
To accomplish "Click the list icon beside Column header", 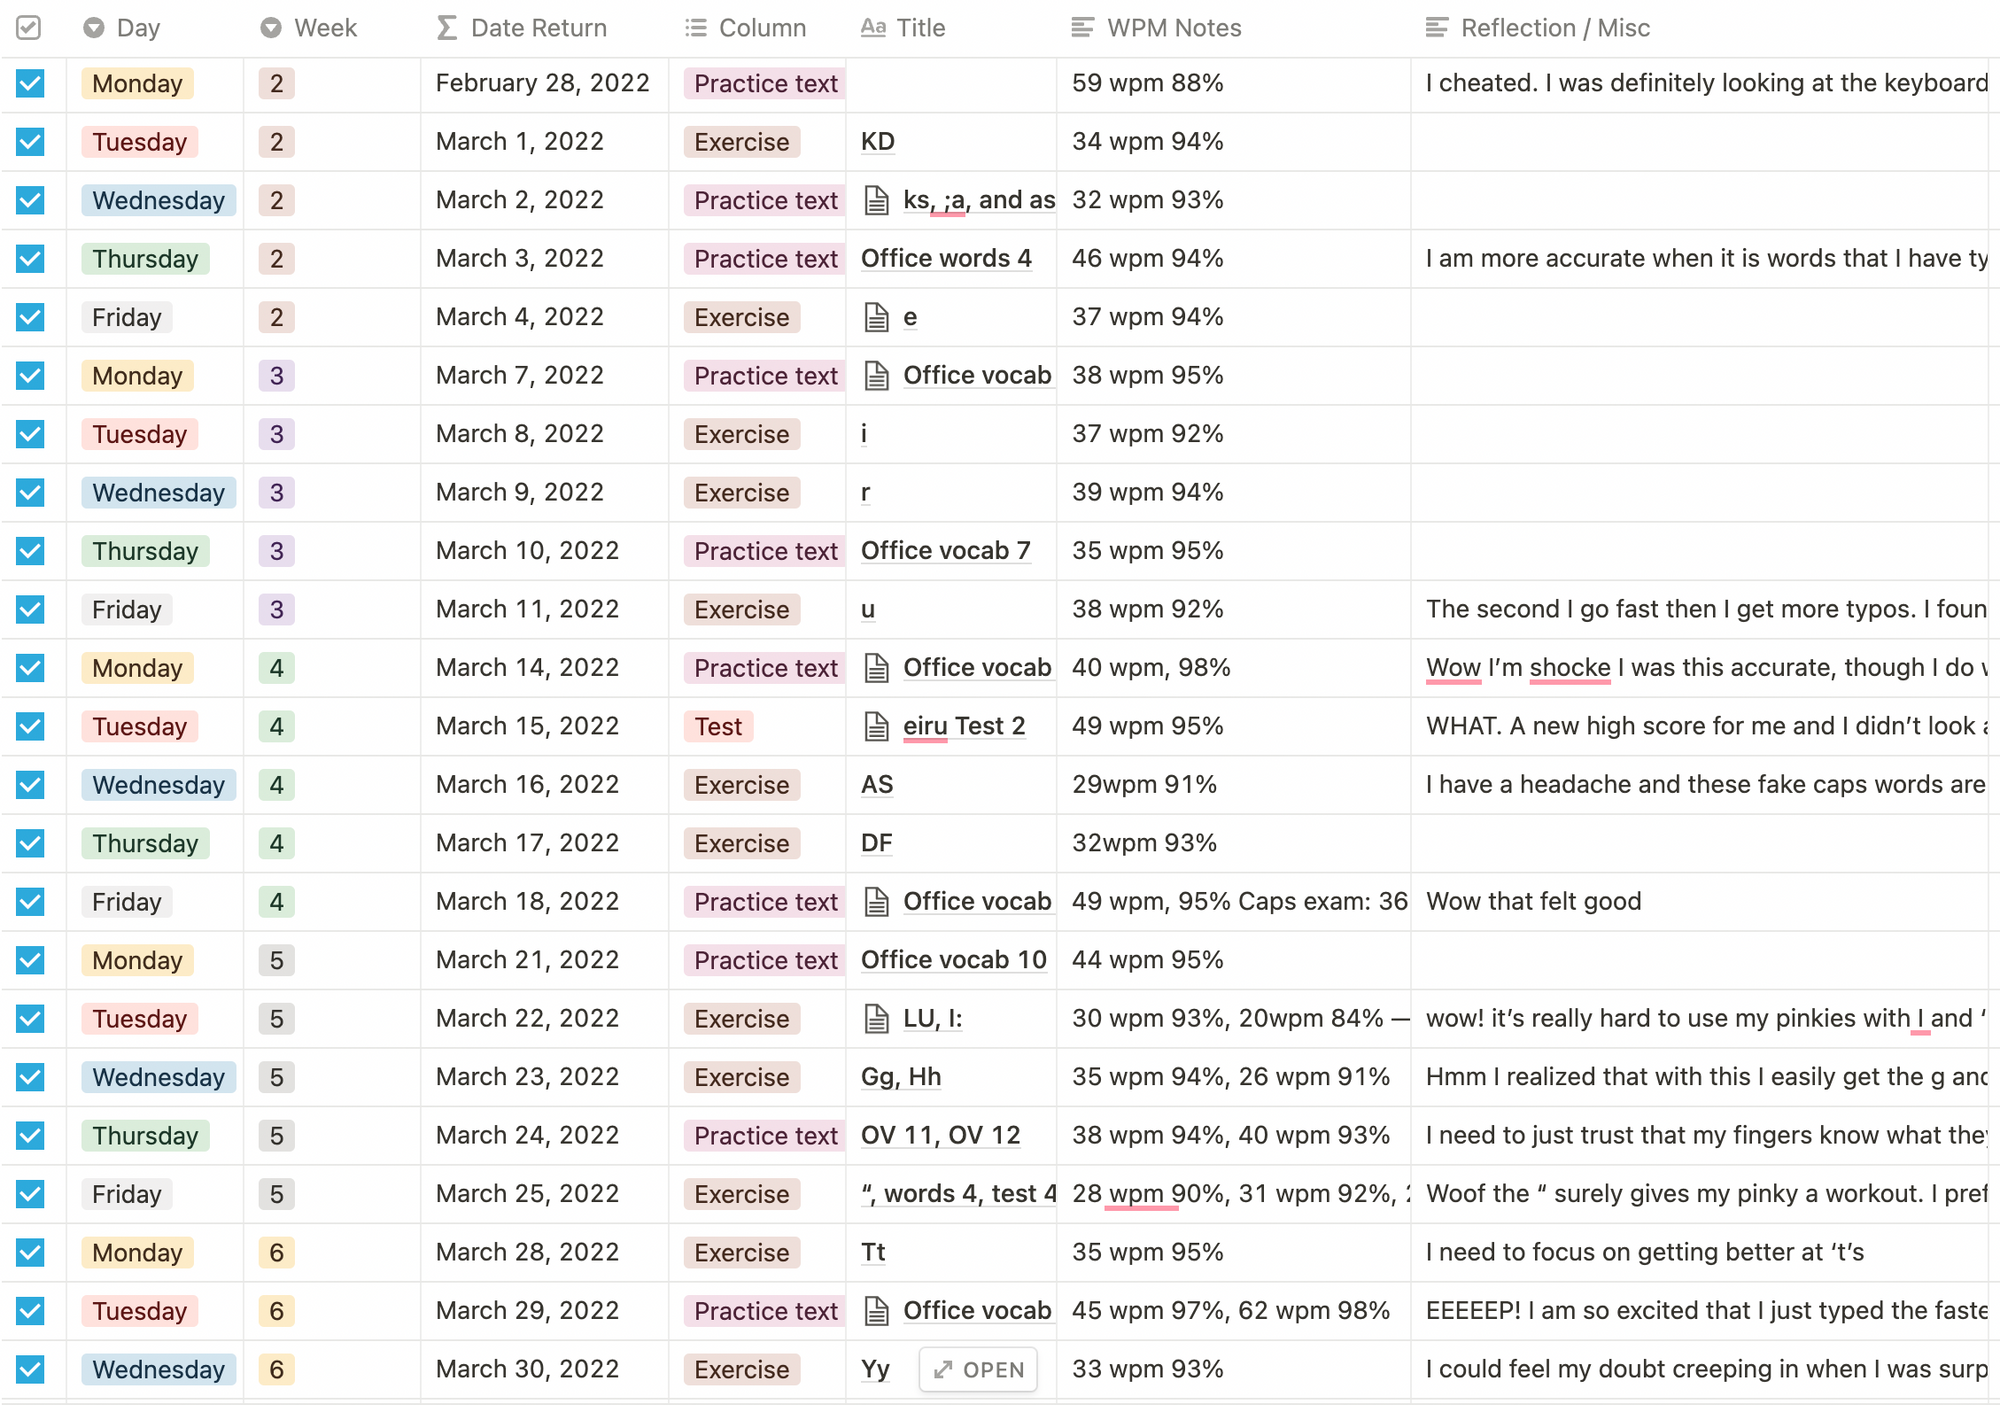I will click(x=696, y=28).
